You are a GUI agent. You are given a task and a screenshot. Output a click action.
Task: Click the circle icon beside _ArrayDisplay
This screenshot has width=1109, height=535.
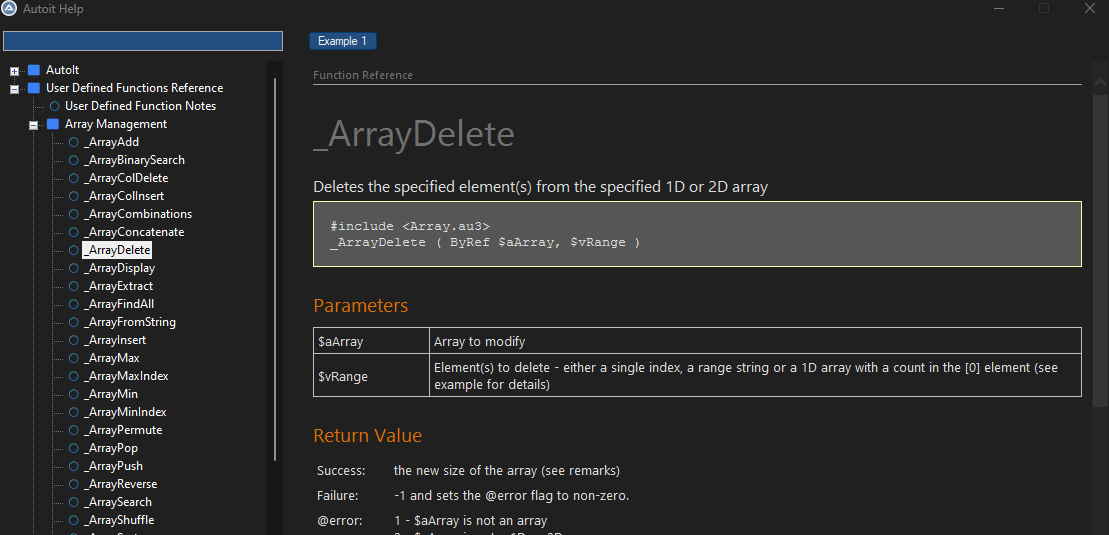(x=74, y=268)
